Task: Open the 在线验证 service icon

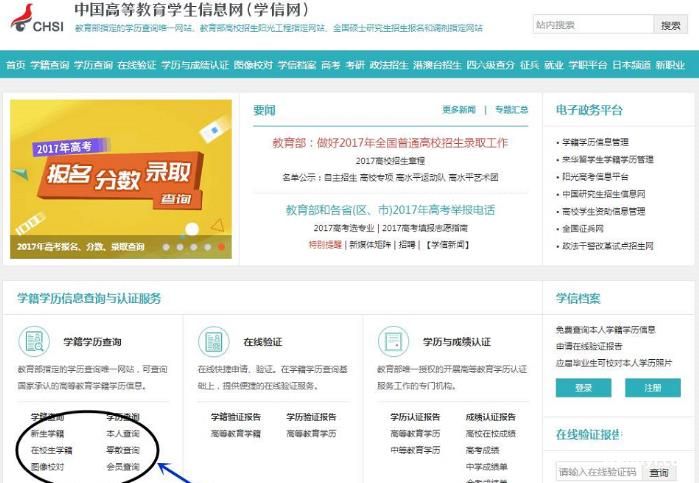Action: 214,342
